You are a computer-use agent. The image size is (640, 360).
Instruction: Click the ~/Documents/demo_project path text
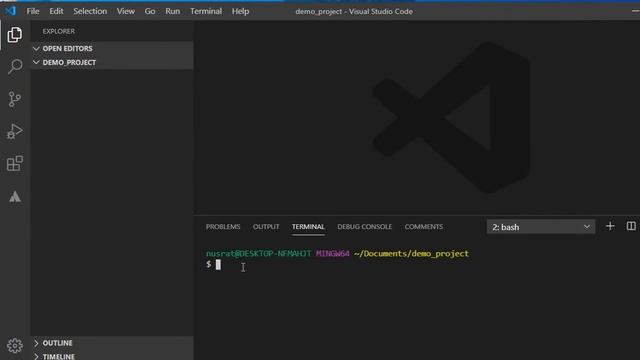[x=411, y=253]
